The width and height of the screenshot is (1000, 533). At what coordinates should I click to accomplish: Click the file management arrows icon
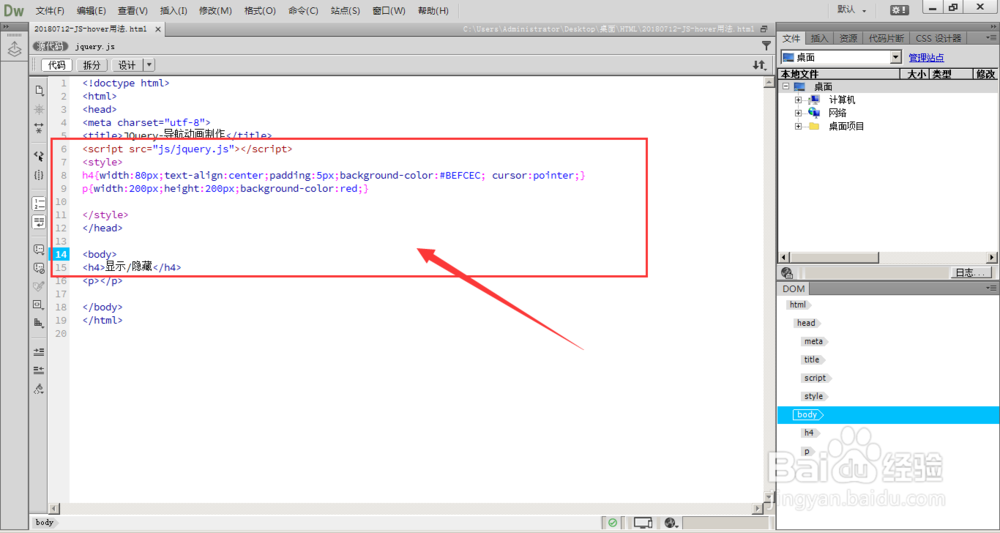point(759,65)
